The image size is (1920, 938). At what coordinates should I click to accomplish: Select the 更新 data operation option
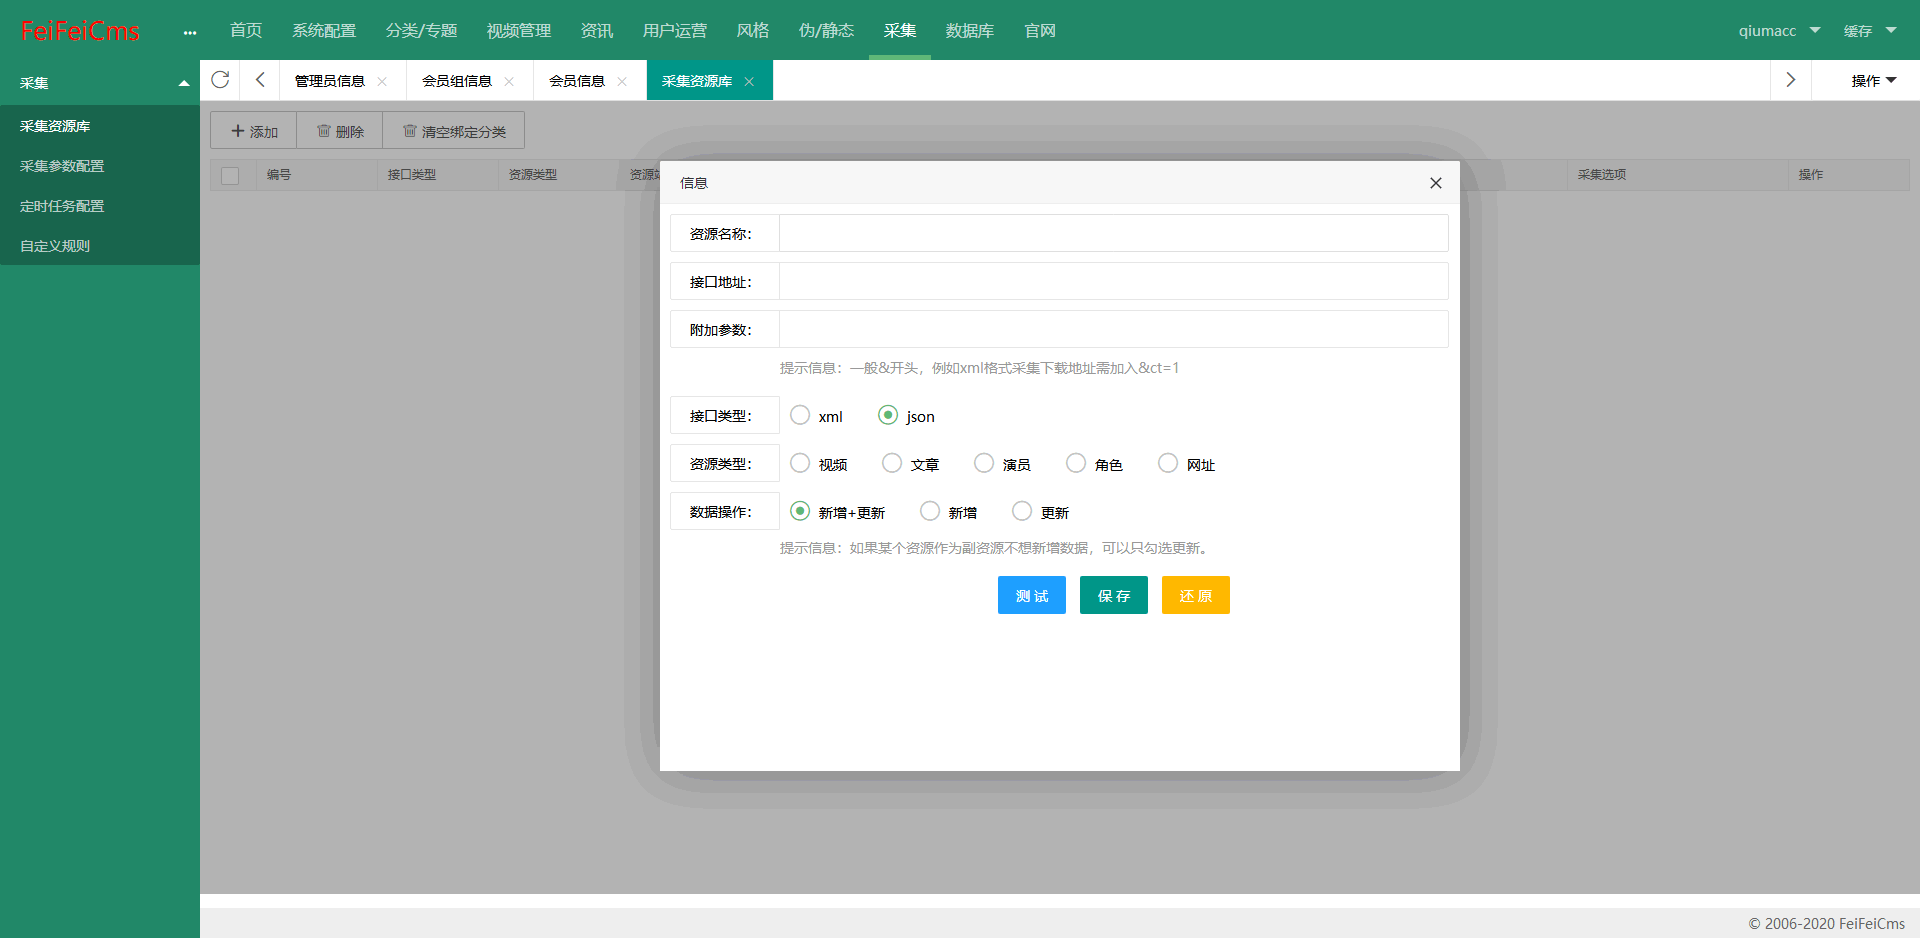pos(1021,511)
